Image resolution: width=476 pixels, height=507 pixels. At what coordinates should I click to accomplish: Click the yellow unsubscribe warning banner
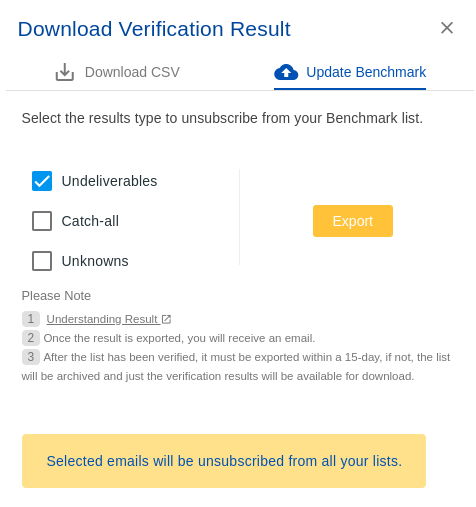224,461
